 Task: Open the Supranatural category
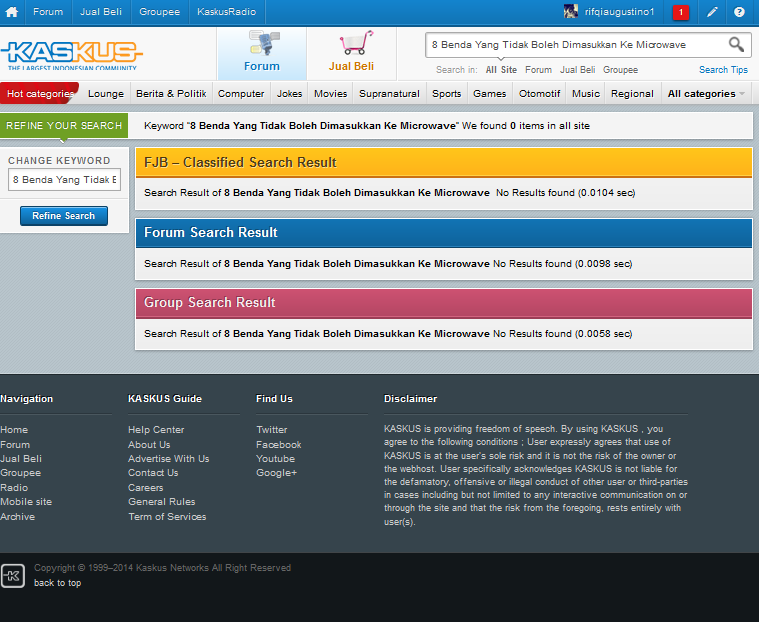(389, 93)
